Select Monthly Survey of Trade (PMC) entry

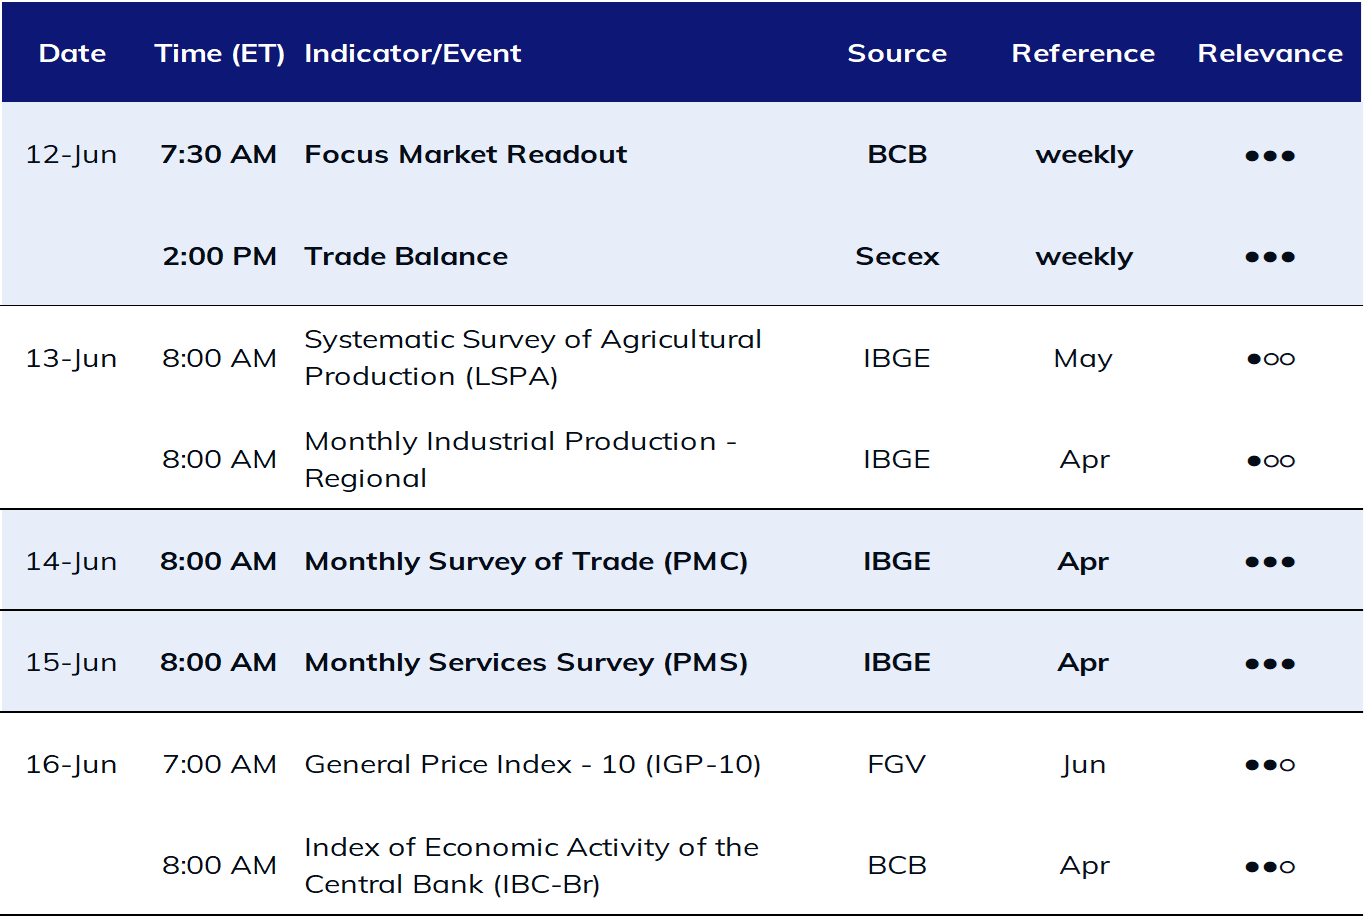pyautogui.click(x=526, y=561)
